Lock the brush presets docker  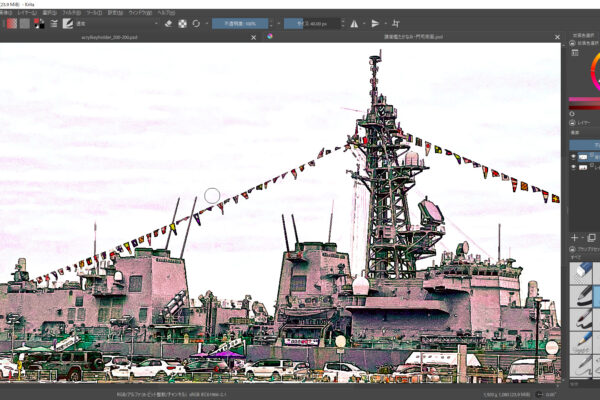click(x=573, y=249)
